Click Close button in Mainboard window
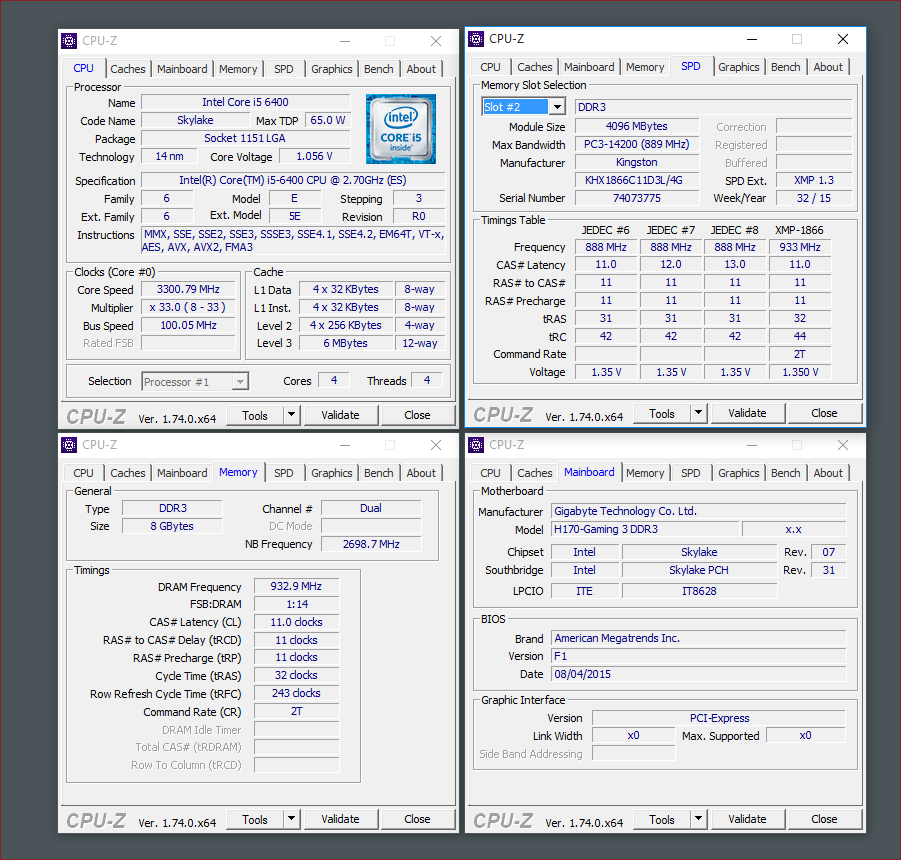 point(824,819)
